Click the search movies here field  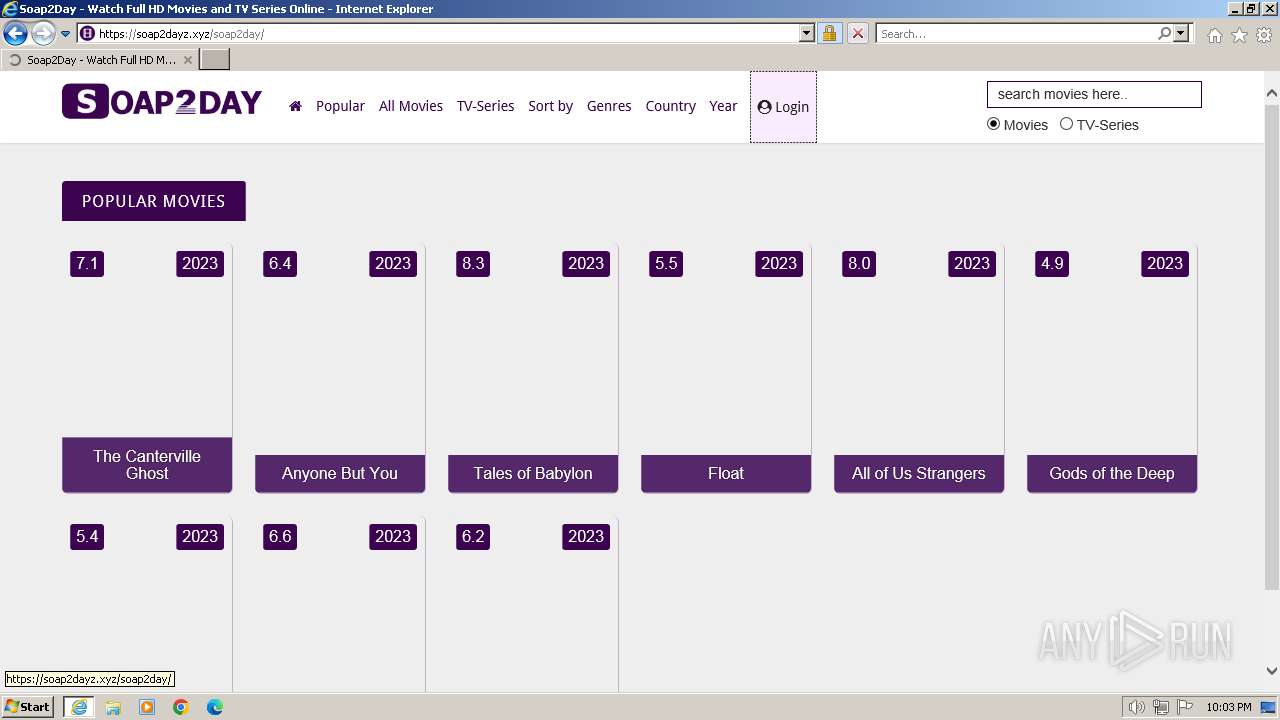click(1094, 94)
